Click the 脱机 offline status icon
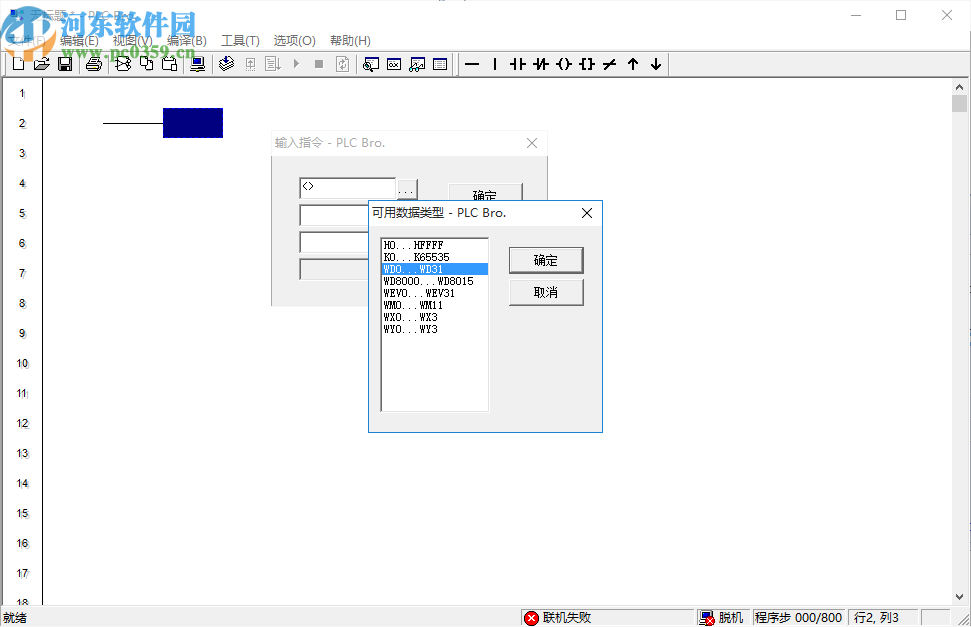 pos(706,617)
